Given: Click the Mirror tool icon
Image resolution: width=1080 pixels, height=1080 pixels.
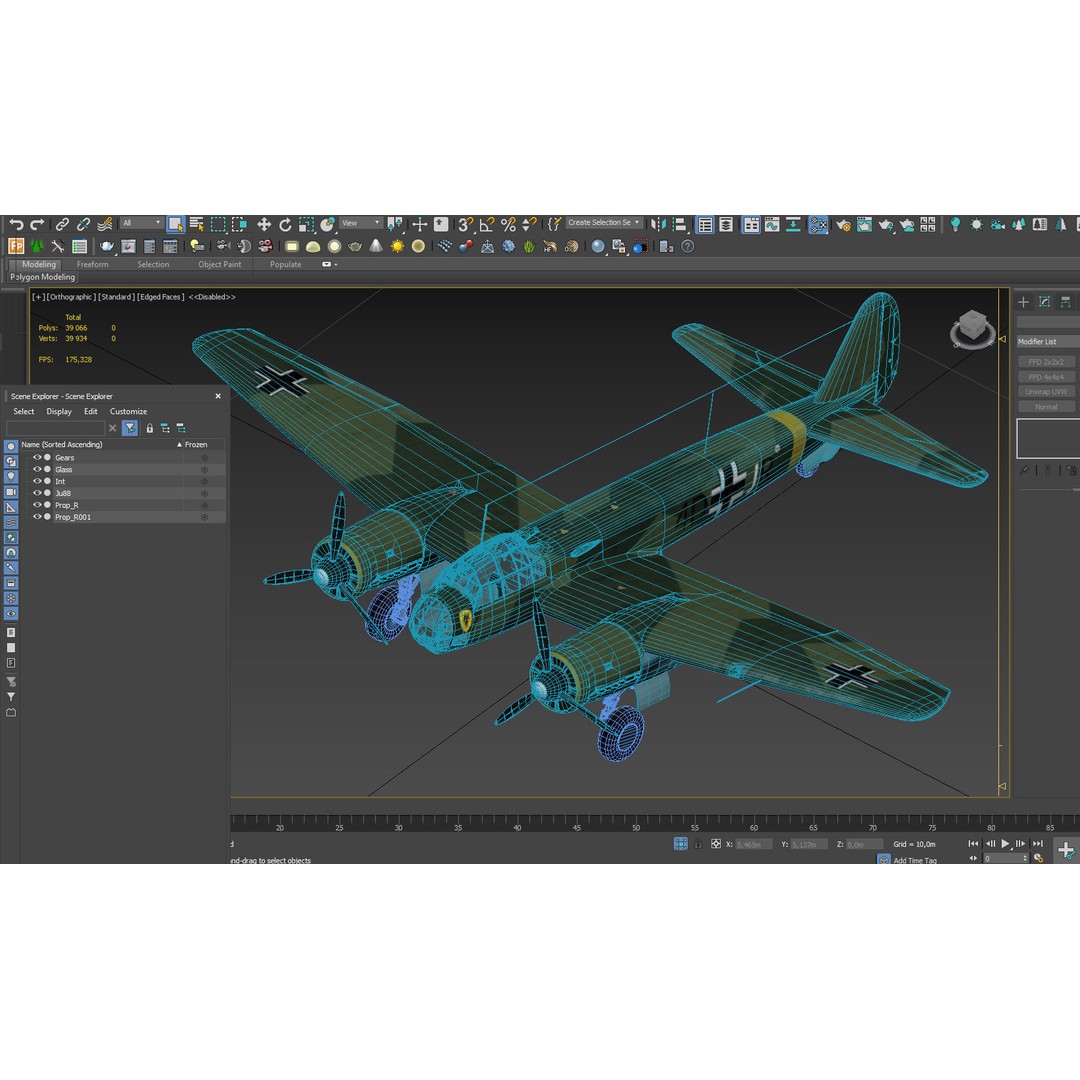Looking at the screenshot, I should (658, 224).
